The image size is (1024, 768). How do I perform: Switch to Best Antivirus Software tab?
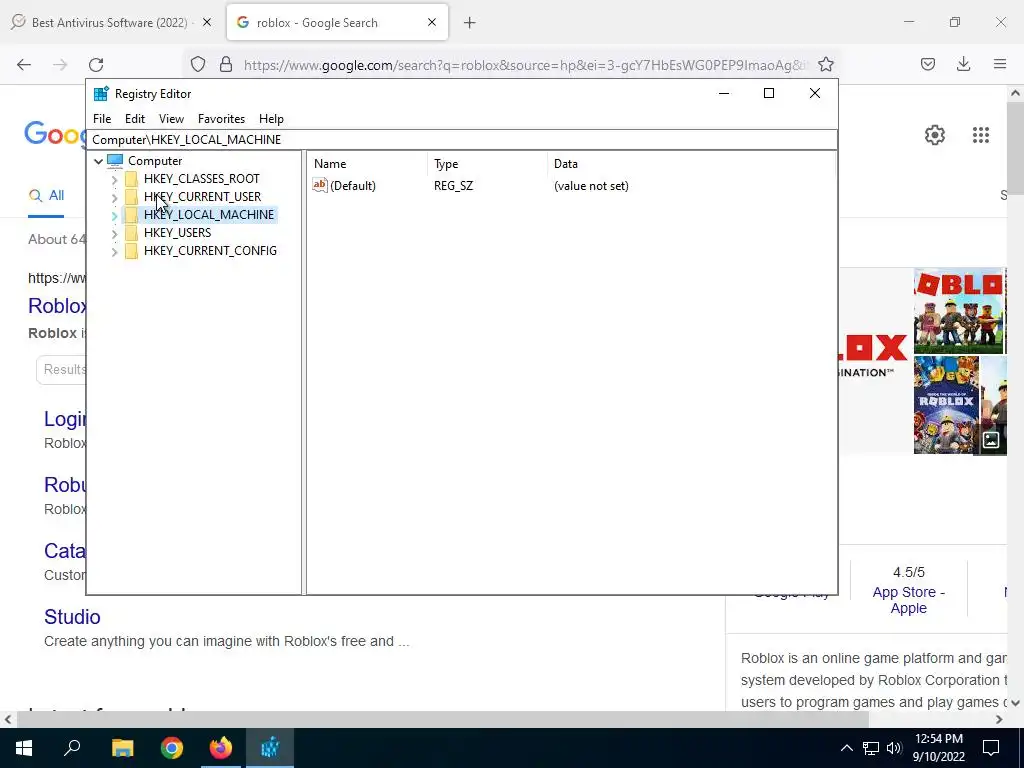tap(108, 23)
